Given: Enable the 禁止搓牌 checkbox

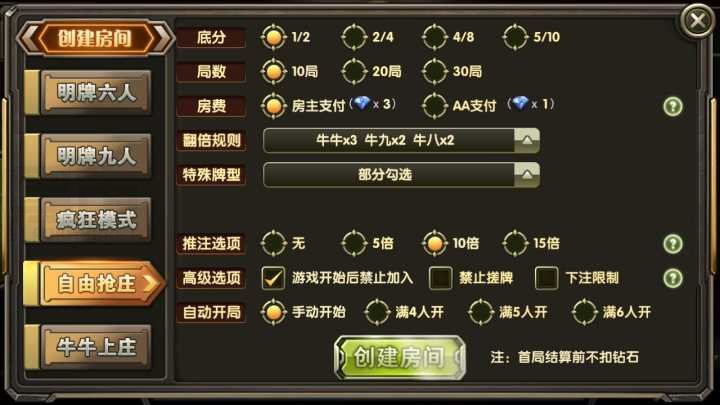Looking at the screenshot, I should [440, 278].
